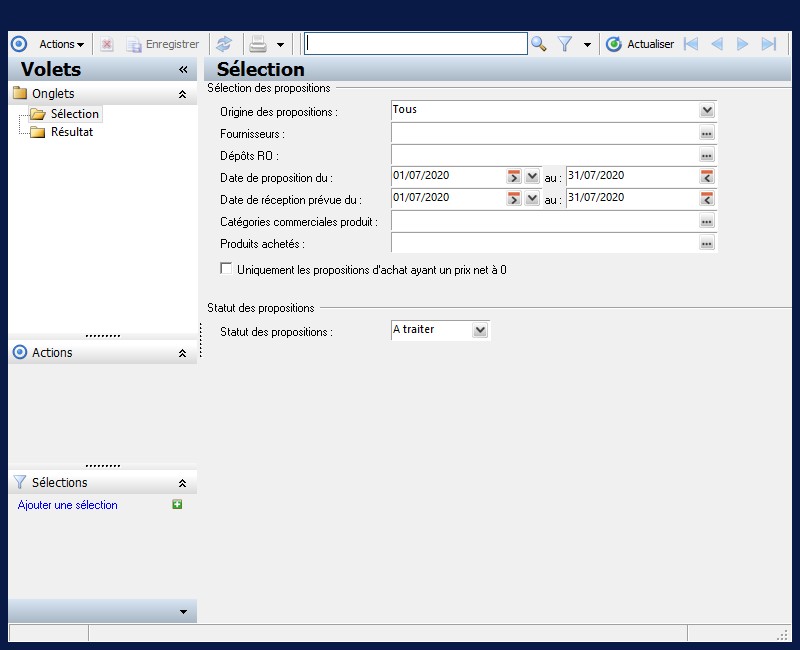The image size is (800, 650).
Task: Click red arrow icon beside proposition start date
Action: (514, 177)
